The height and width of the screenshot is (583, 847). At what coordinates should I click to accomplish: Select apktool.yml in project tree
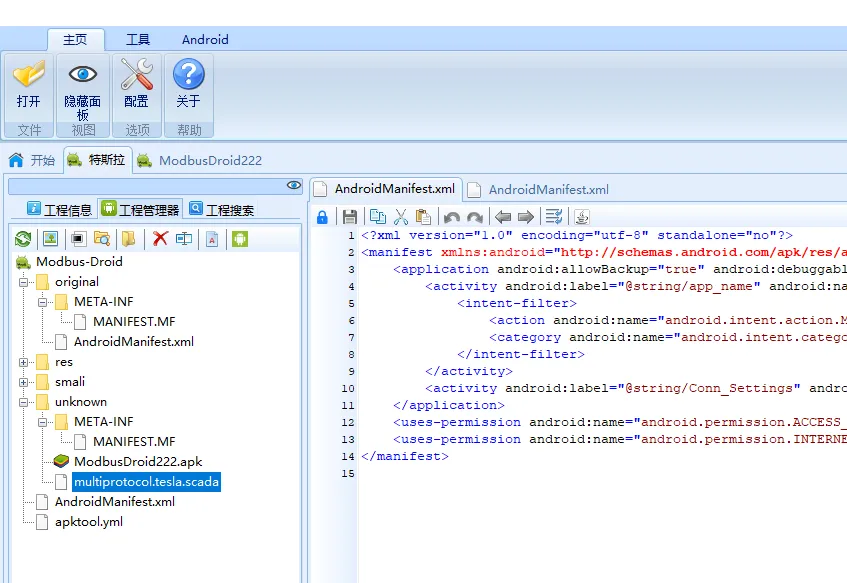point(89,522)
